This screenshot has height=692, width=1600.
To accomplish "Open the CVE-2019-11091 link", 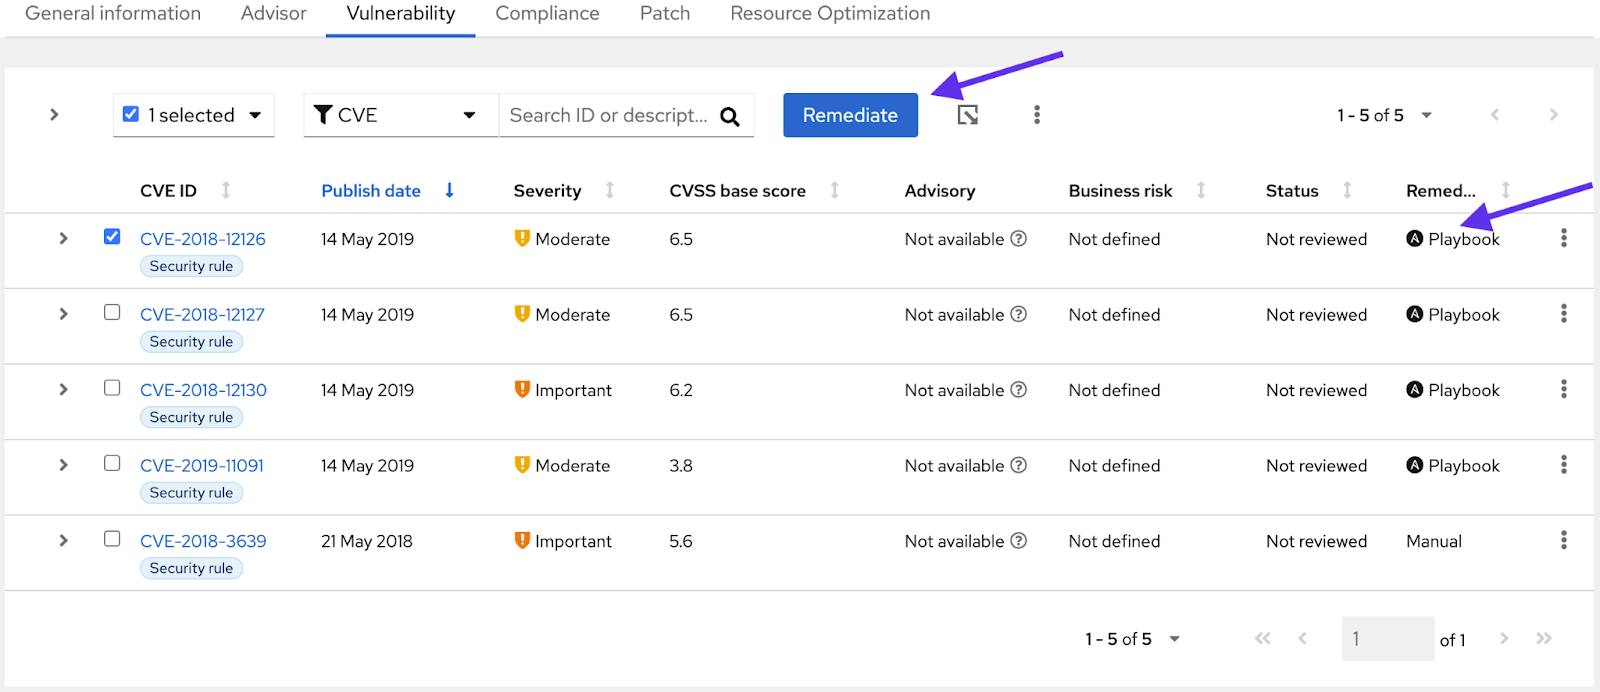I will pyautogui.click(x=202, y=465).
